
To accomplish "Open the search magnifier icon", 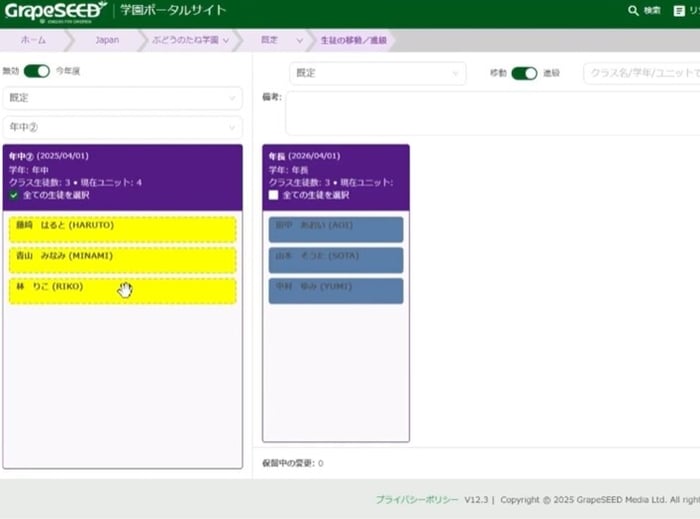I will [633, 10].
